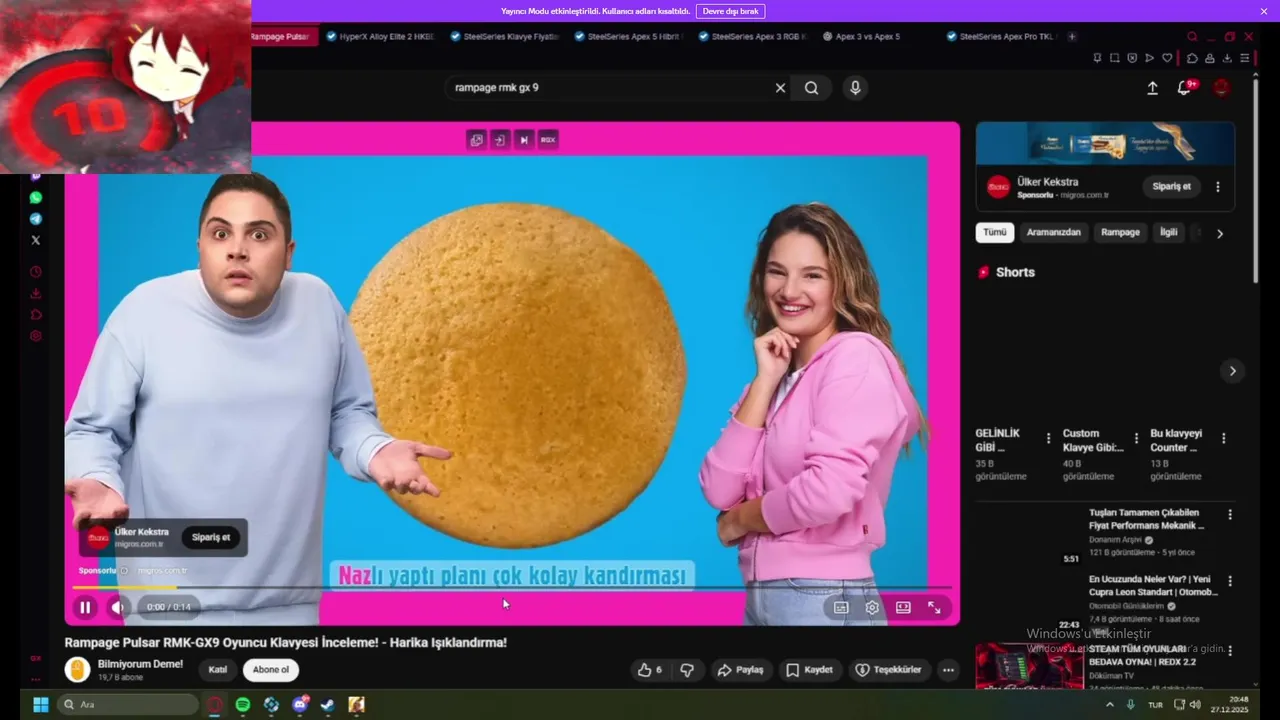Click the snapshot icon in browser toolbar

tap(1114, 58)
